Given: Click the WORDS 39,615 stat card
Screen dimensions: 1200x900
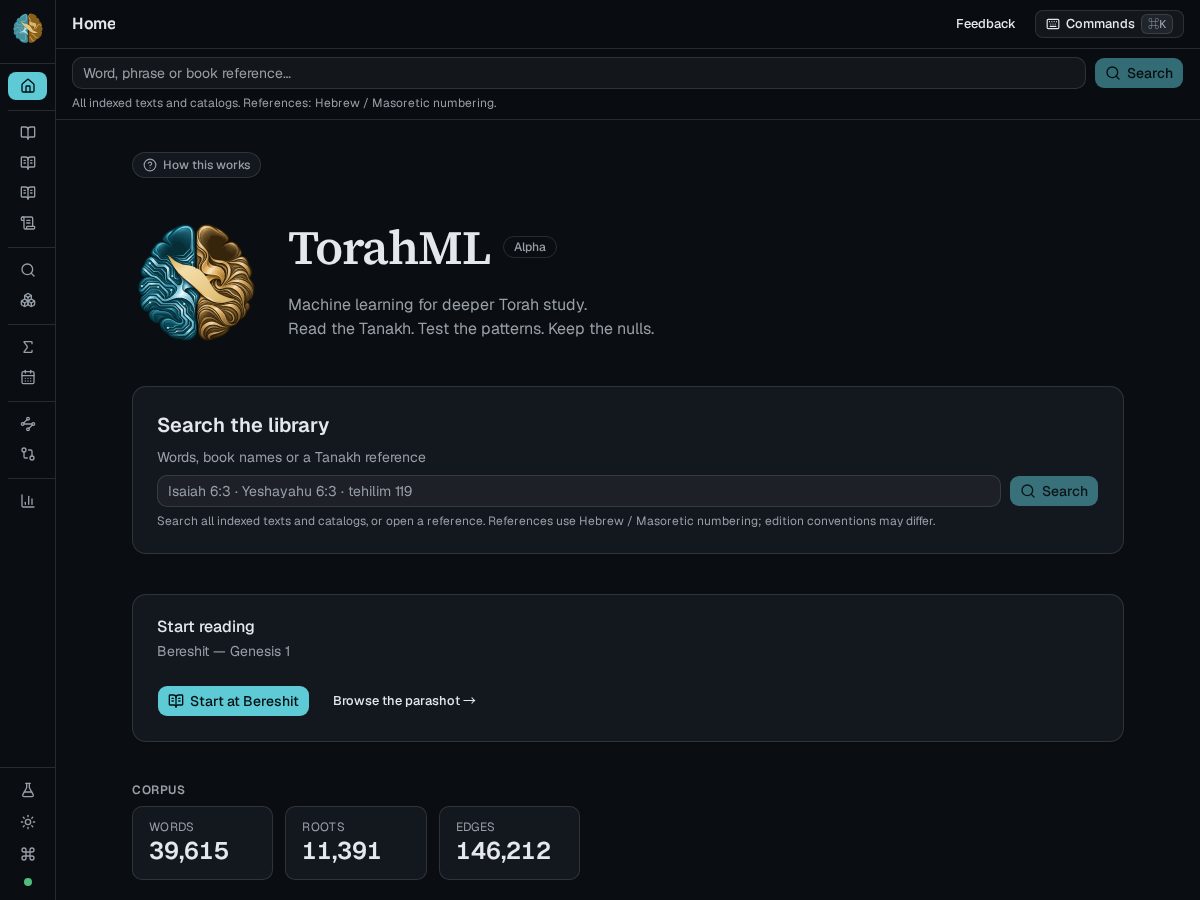Looking at the screenshot, I should 202,843.
